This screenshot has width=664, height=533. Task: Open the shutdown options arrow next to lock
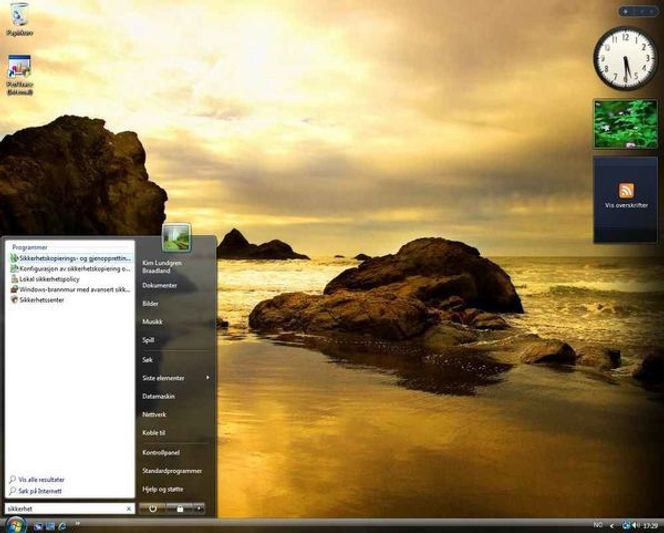(199, 508)
